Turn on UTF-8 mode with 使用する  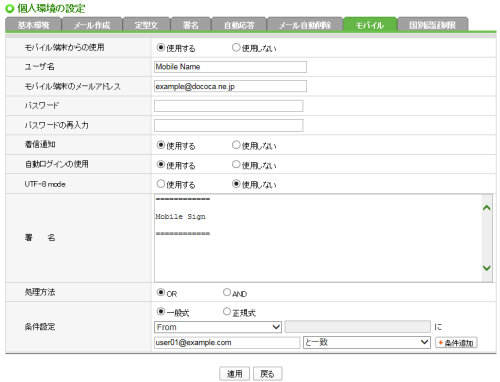(x=161, y=184)
